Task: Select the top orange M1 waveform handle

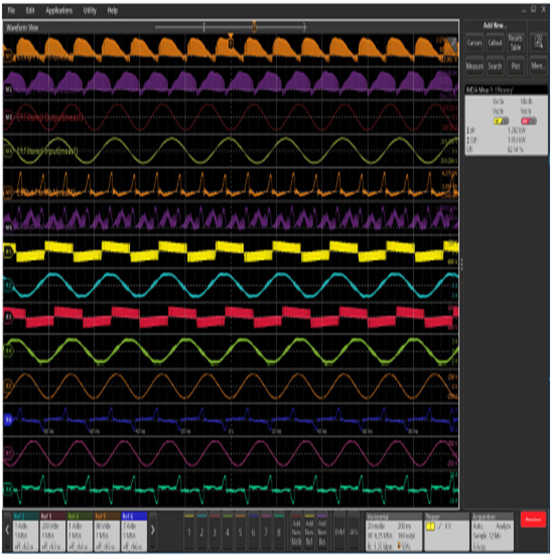Action: [9, 56]
